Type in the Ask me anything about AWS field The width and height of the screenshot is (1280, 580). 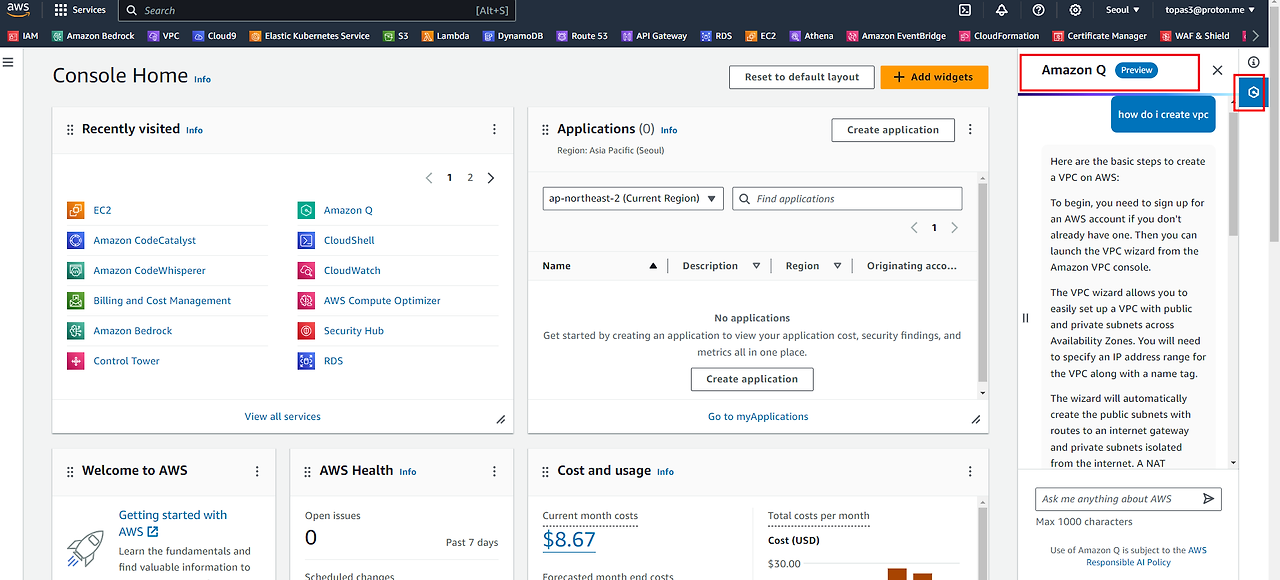pyautogui.click(x=1115, y=498)
